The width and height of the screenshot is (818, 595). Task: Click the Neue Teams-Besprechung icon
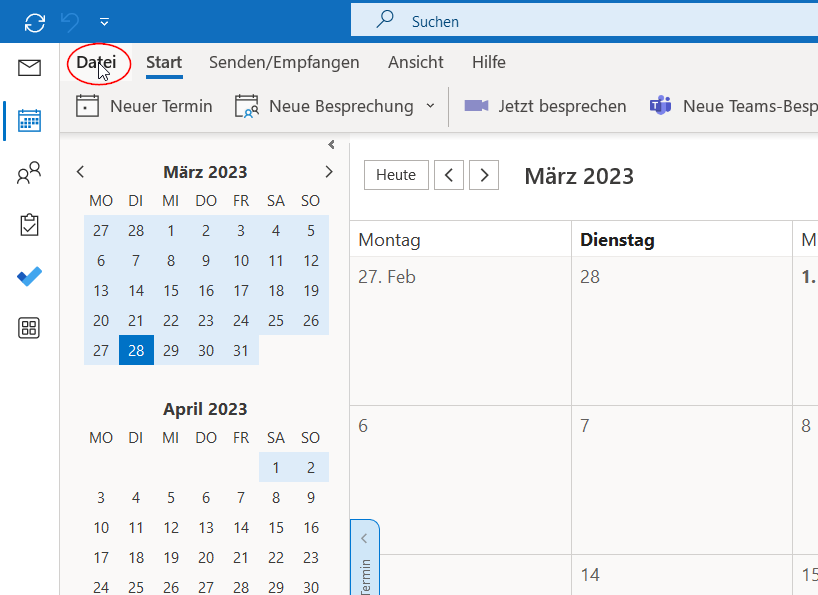(660, 104)
